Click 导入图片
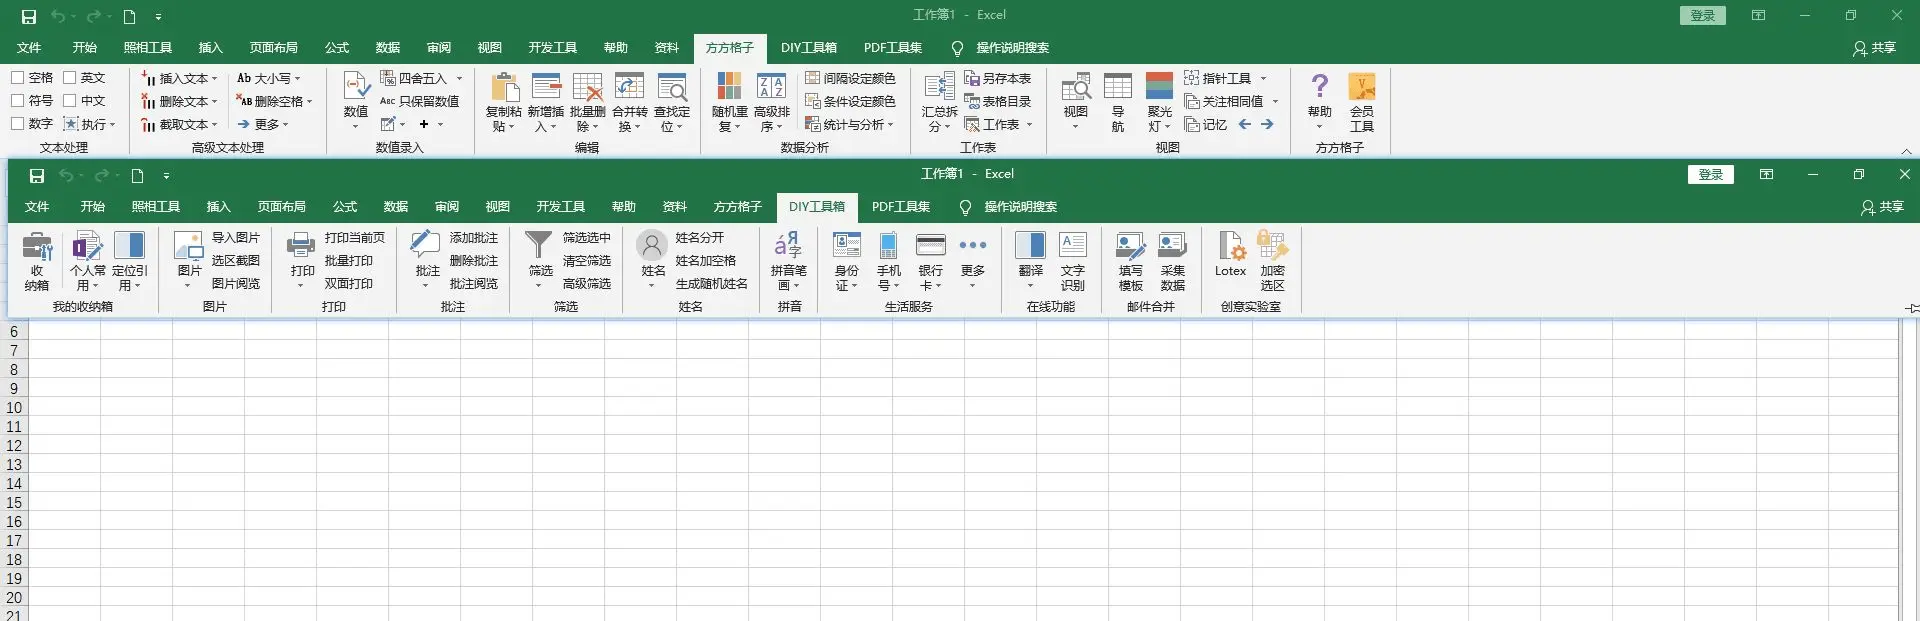Viewport: 1920px width, 621px height. coord(236,238)
